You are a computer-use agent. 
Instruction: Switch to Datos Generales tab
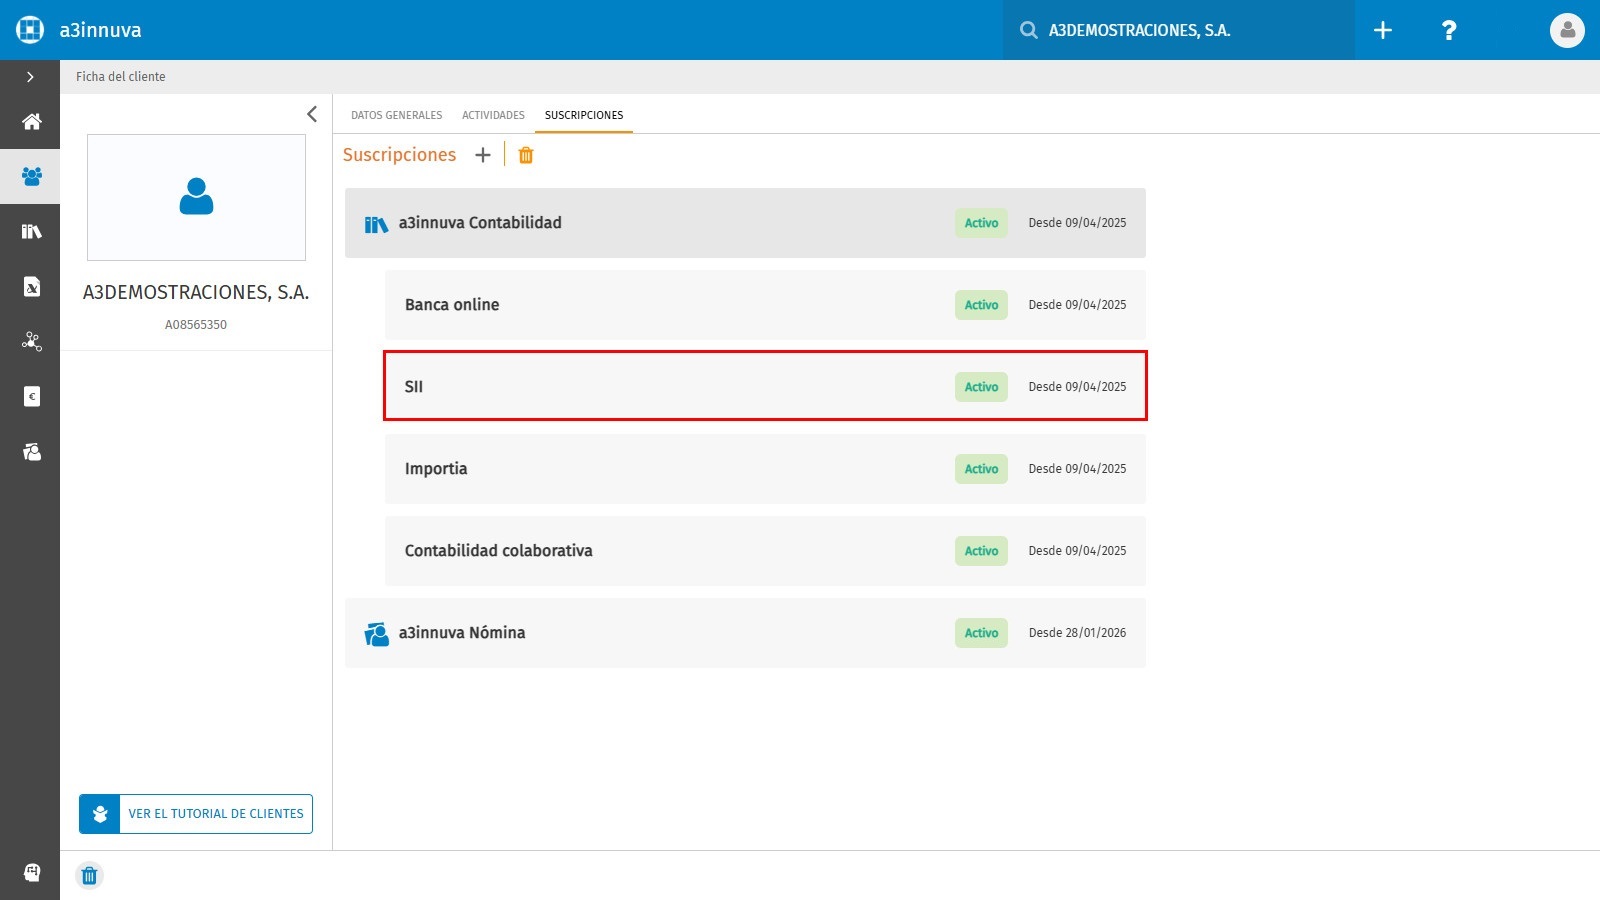point(396,115)
